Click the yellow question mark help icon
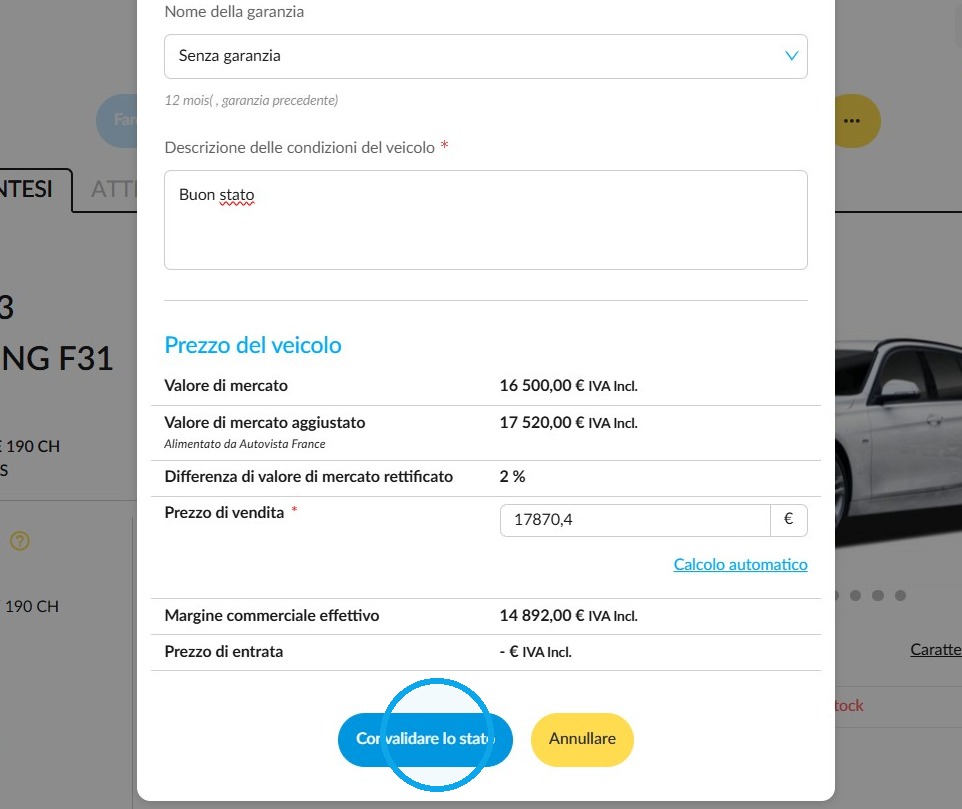This screenshot has width=962, height=809. tap(20, 540)
